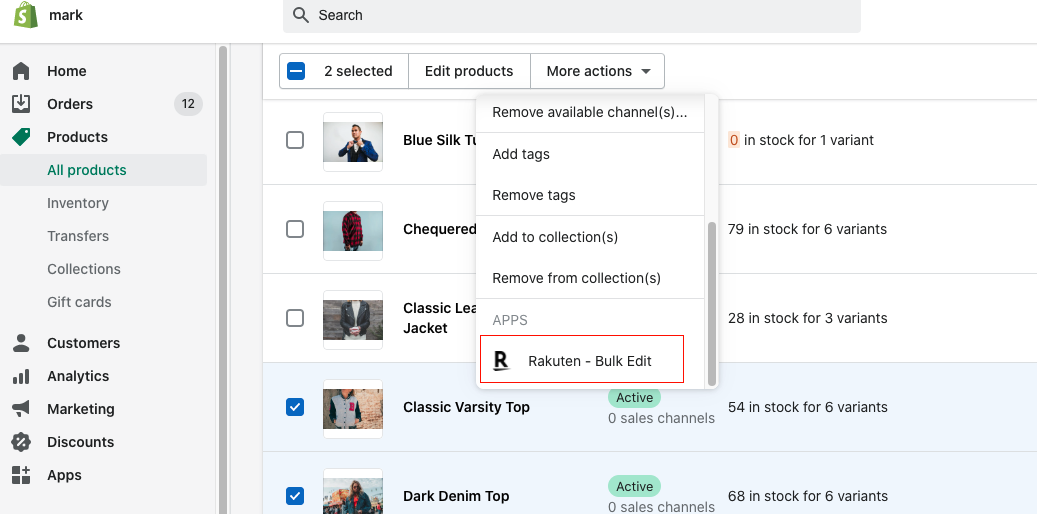
Task: Open the Dark Denim Top thumbnail
Action: click(x=353, y=492)
